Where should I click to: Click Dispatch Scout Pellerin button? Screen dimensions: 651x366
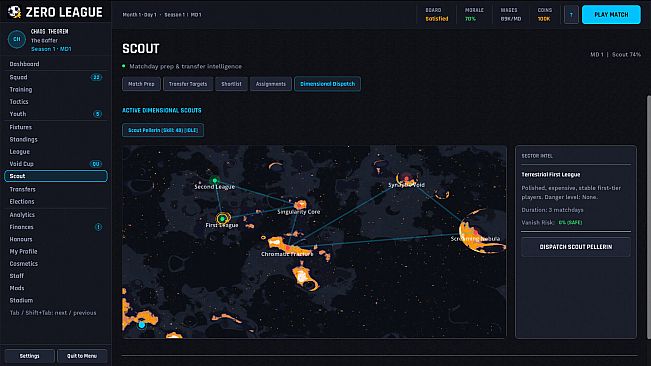pos(575,247)
